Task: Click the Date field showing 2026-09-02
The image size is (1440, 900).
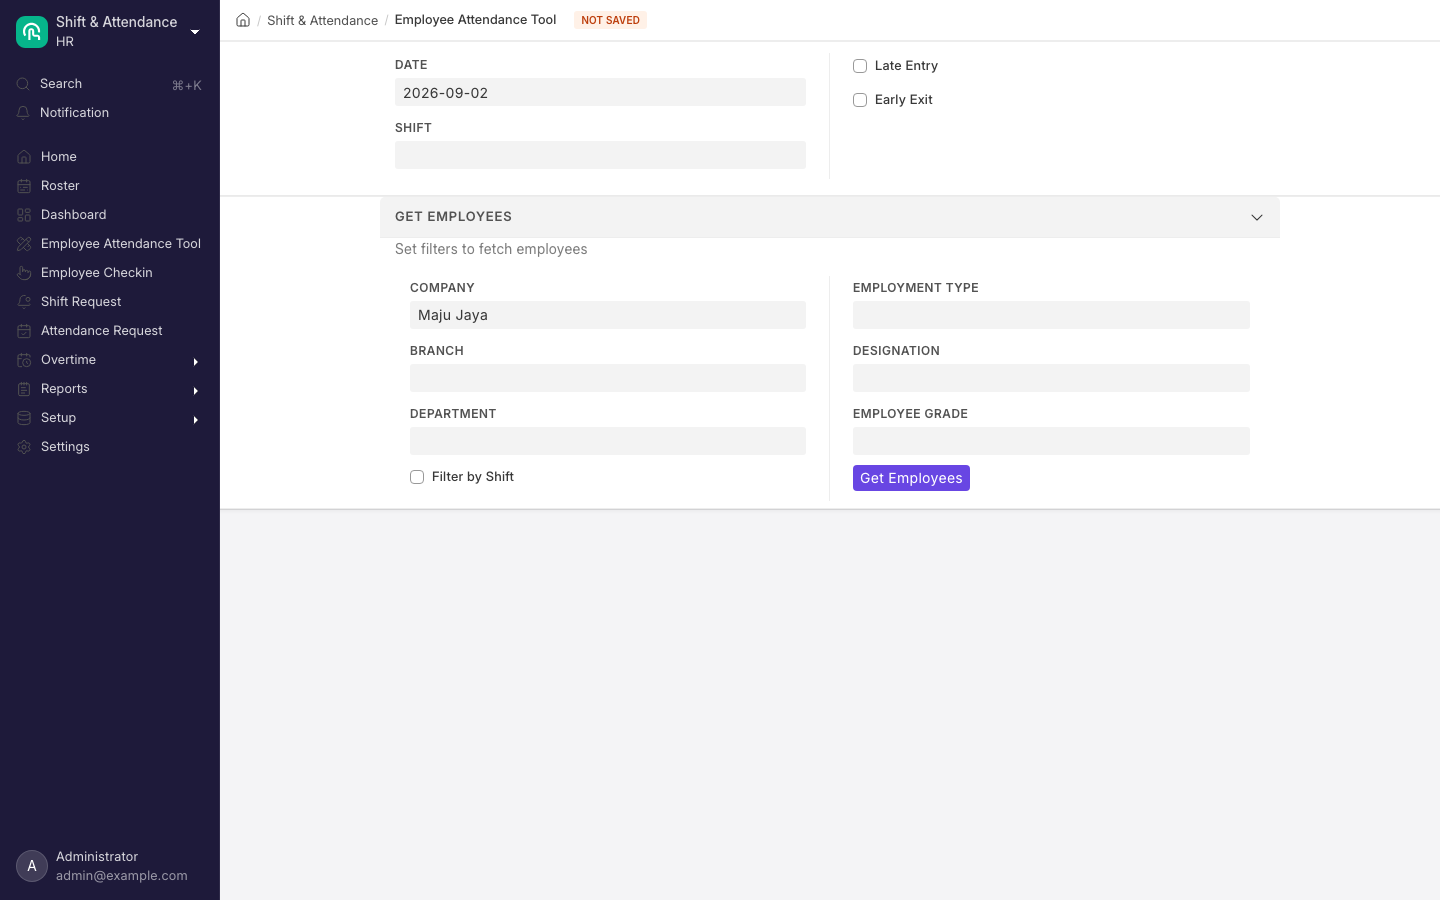Action: pyautogui.click(x=600, y=92)
